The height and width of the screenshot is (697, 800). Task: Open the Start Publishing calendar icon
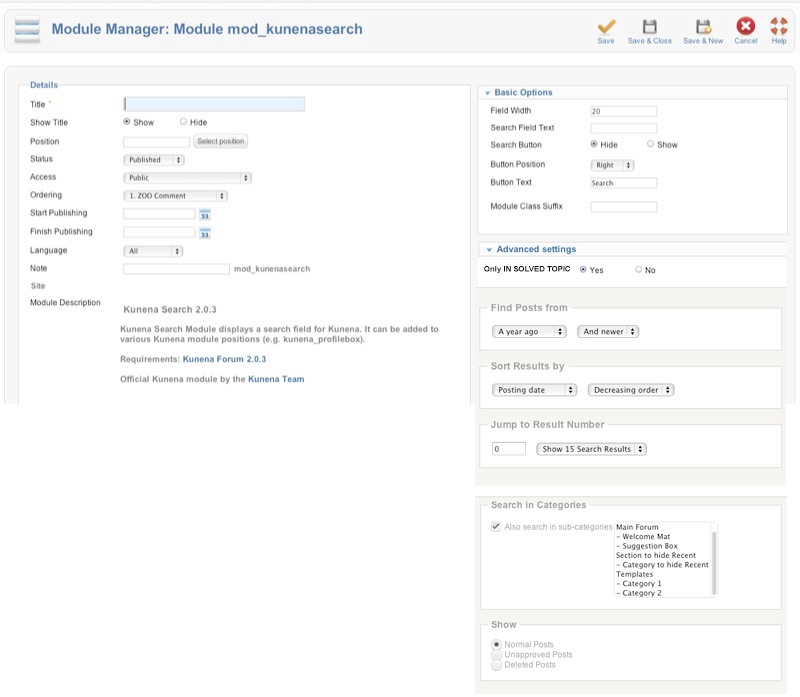(x=205, y=214)
